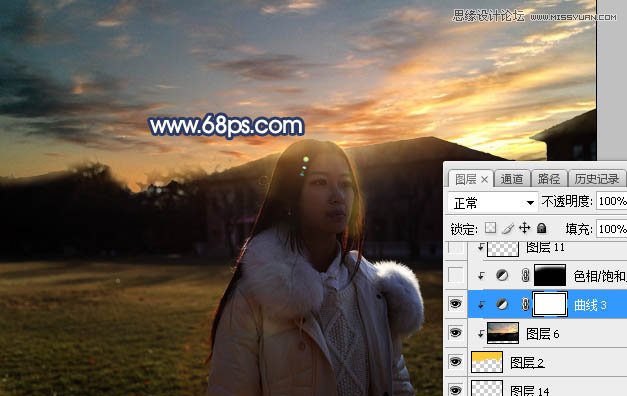627x396 pixels.
Task: Select the 图层 14 transparent thumbnail
Action: pyautogui.click(x=487, y=388)
